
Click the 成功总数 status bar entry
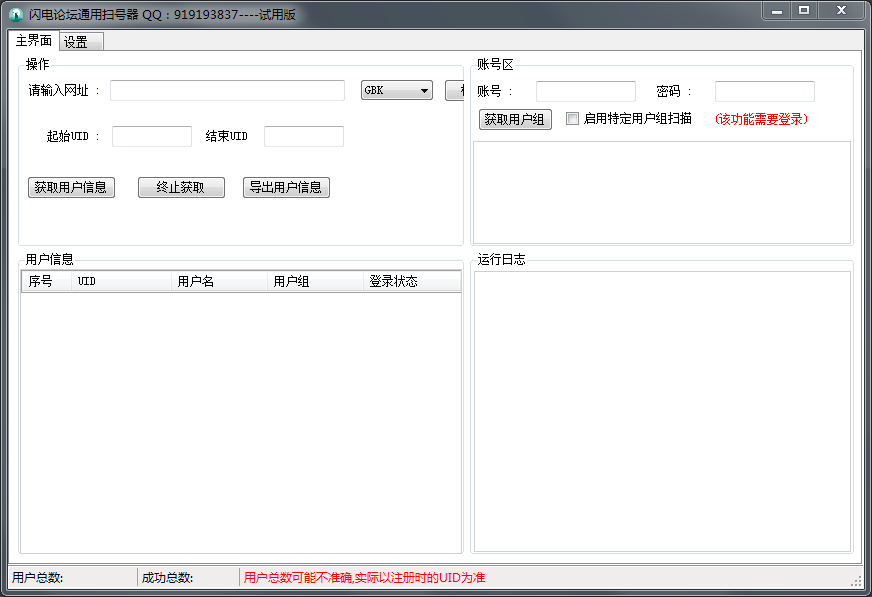(189, 578)
